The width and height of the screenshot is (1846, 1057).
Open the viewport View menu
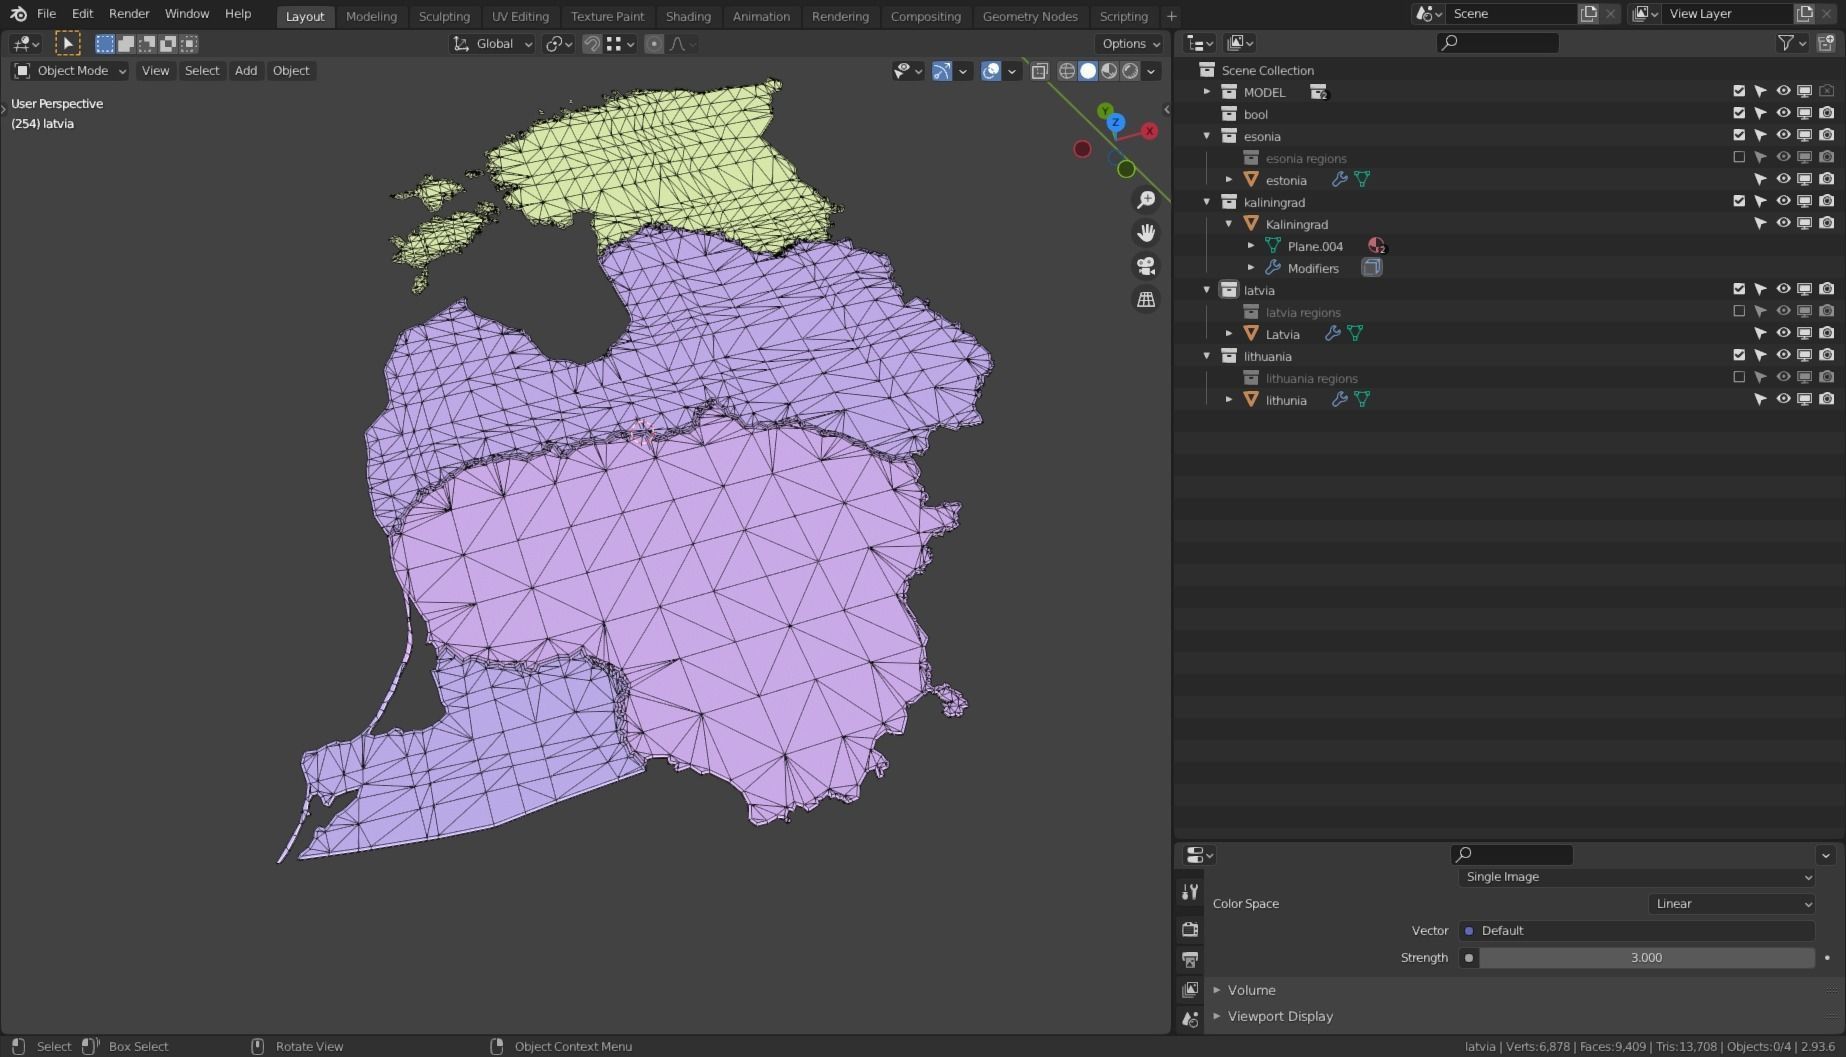[x=155, y=71]
